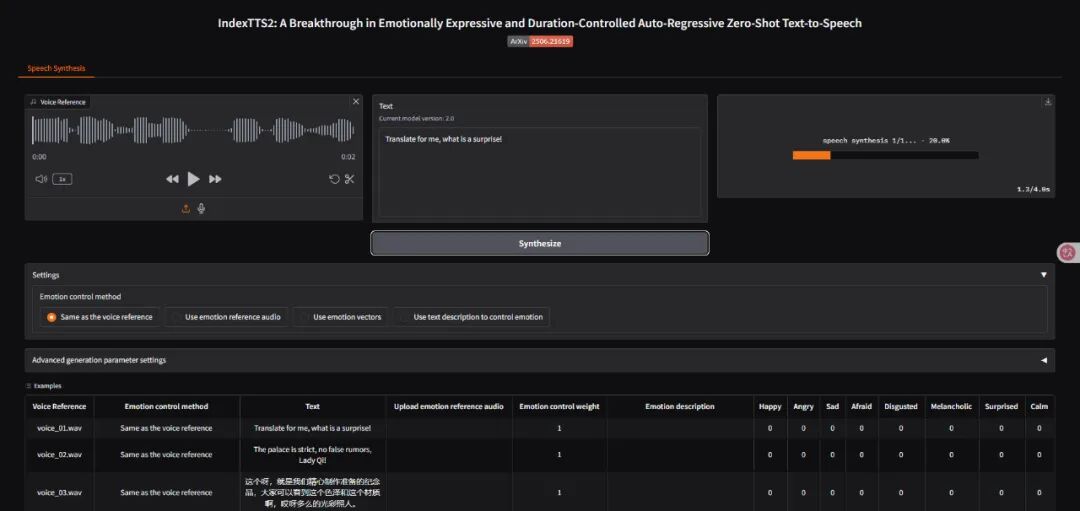Fast-forward the voice reference audio
The image size is (1080, 511).
(x=215, y=179)
